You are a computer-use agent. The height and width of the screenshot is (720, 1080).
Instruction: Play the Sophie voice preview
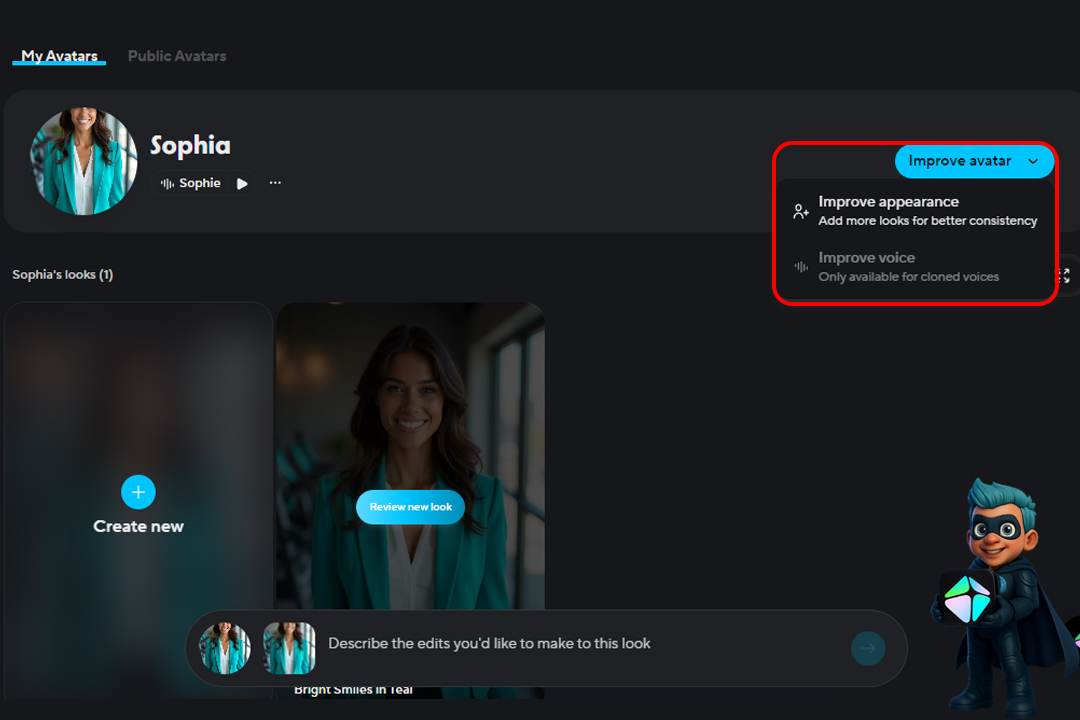pyautogui.click(x=242, y=184)
